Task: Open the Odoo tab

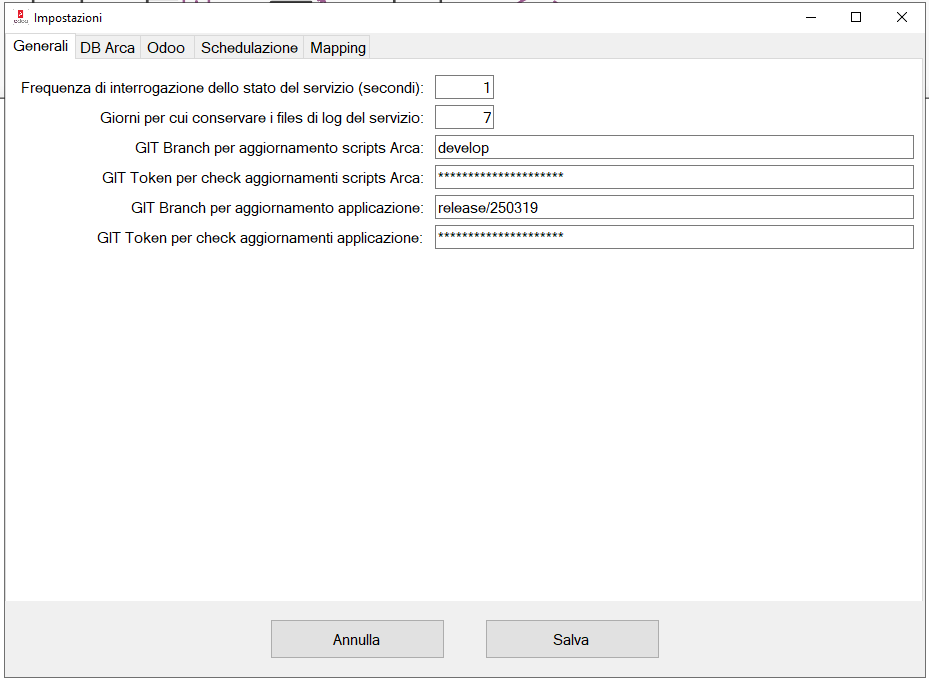Action: point(166,47)
